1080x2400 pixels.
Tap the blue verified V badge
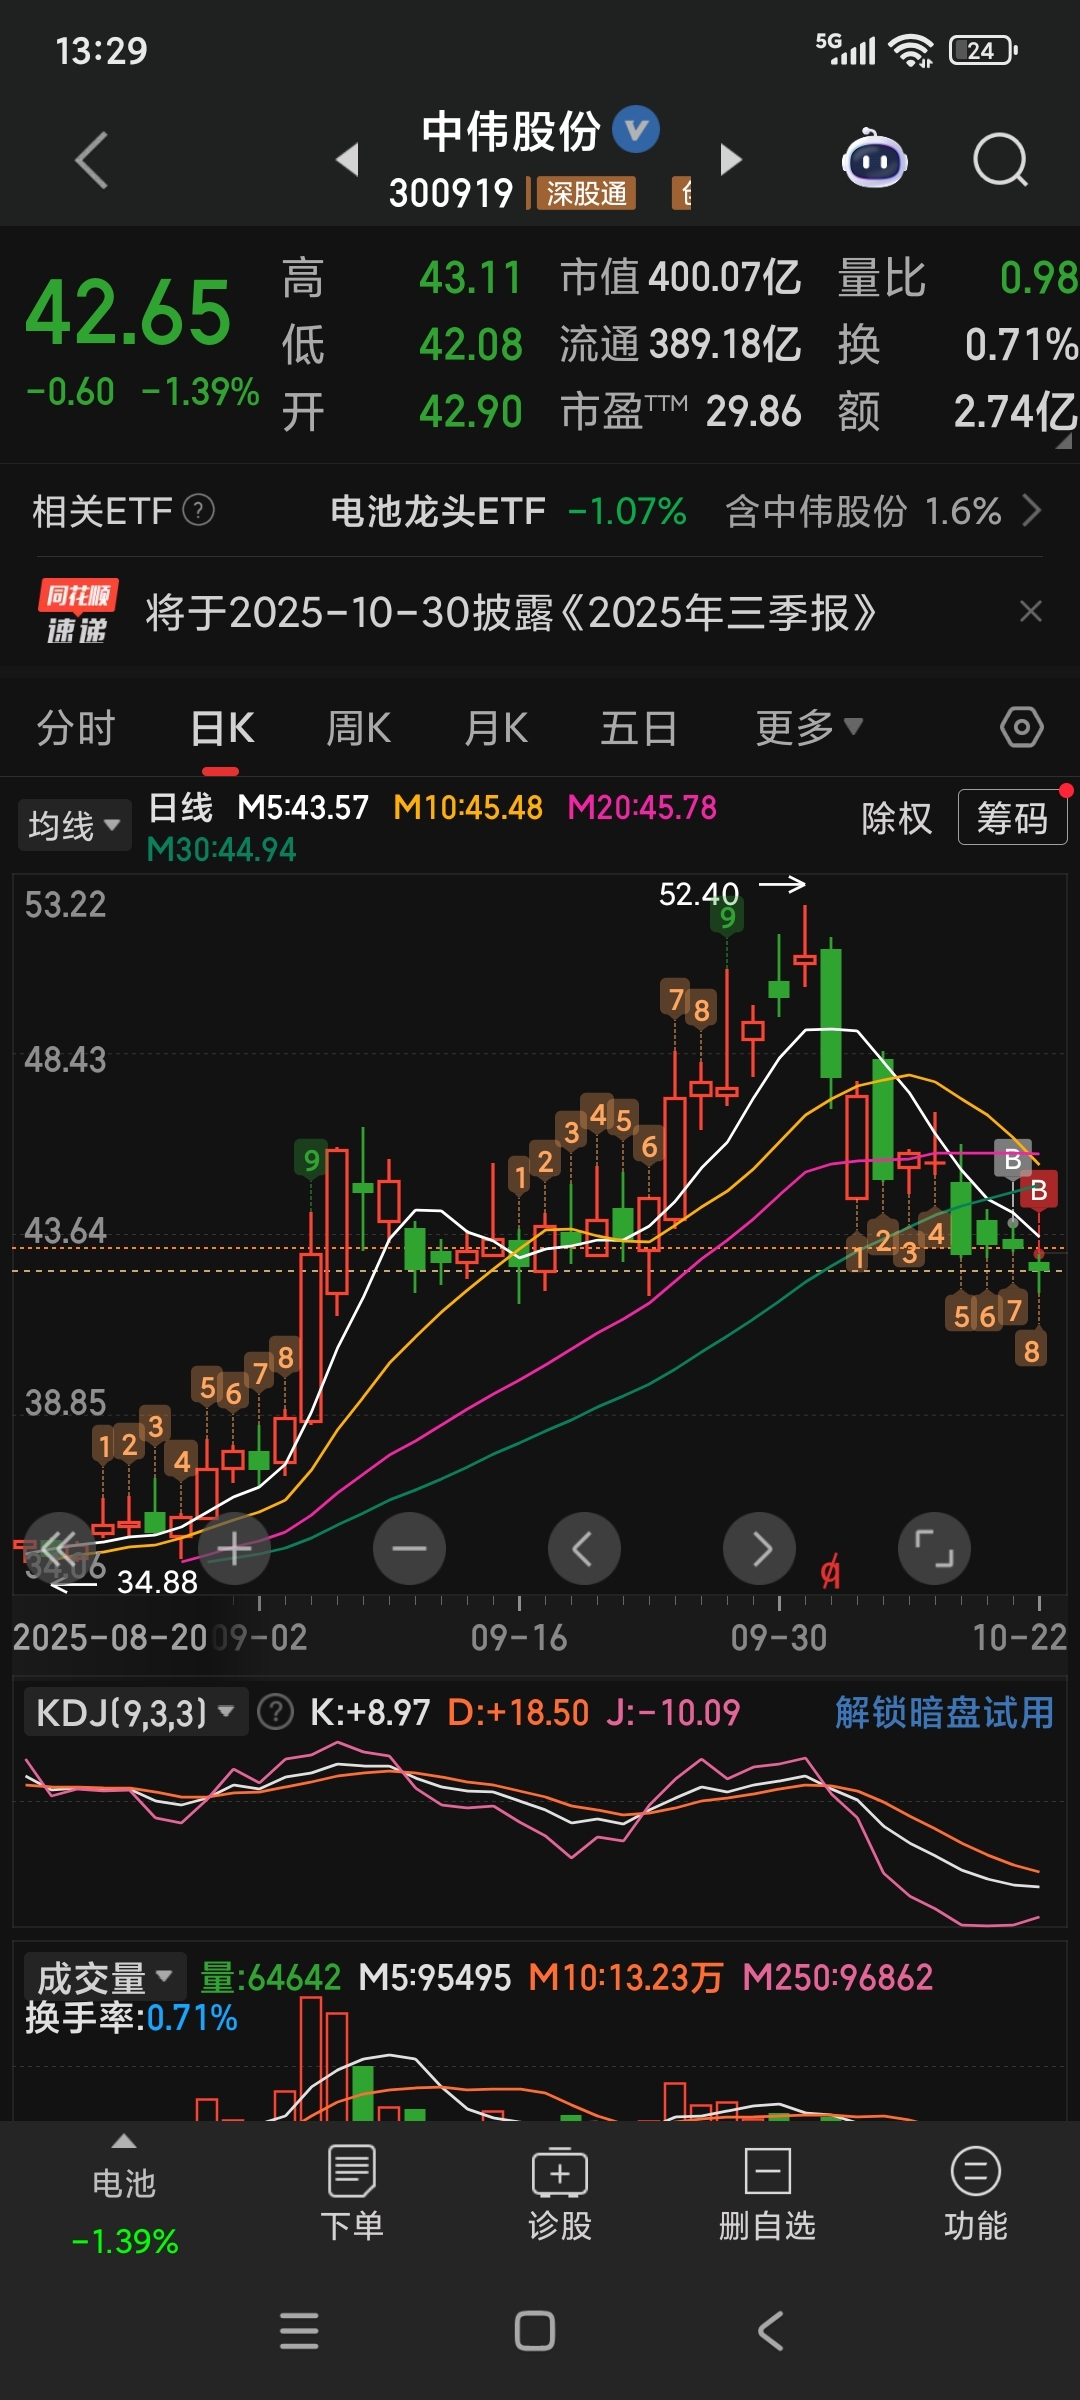pyautogui.click(x=636, y=130)
